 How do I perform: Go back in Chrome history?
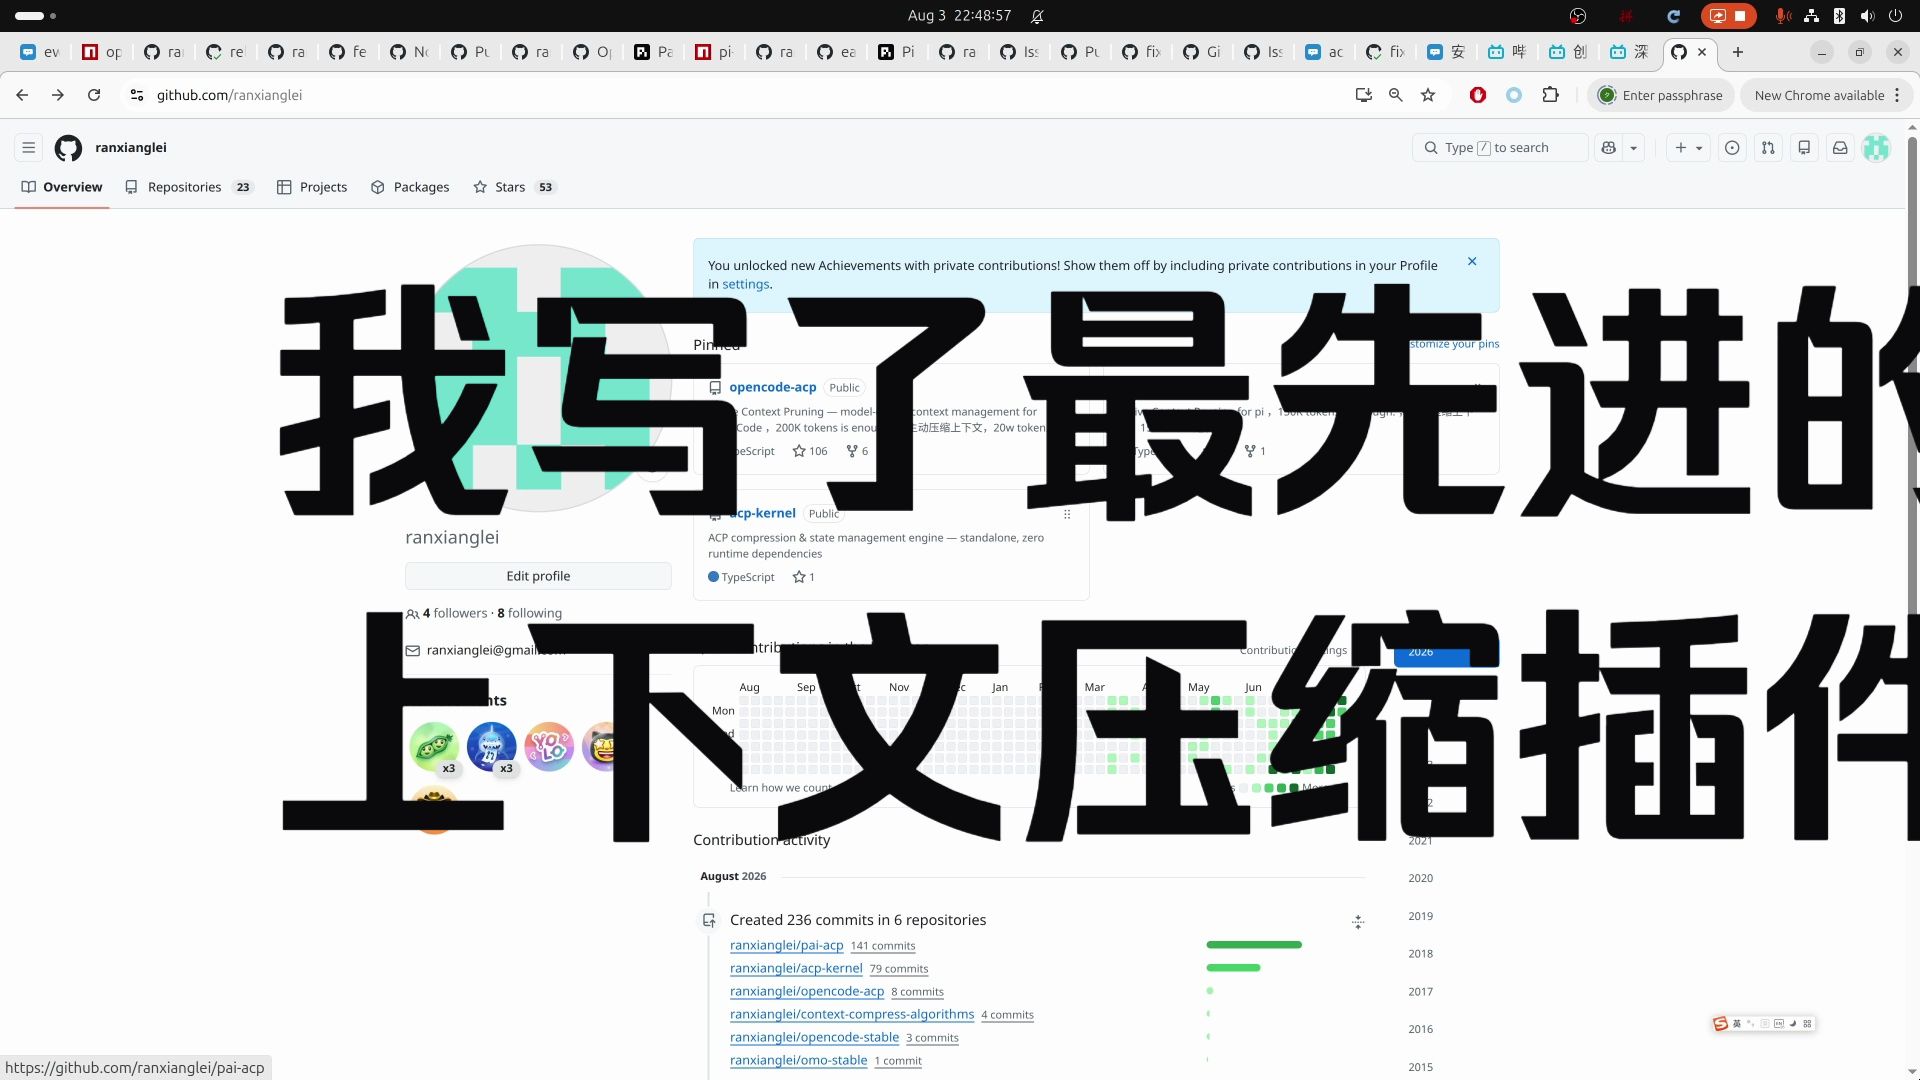22,95
